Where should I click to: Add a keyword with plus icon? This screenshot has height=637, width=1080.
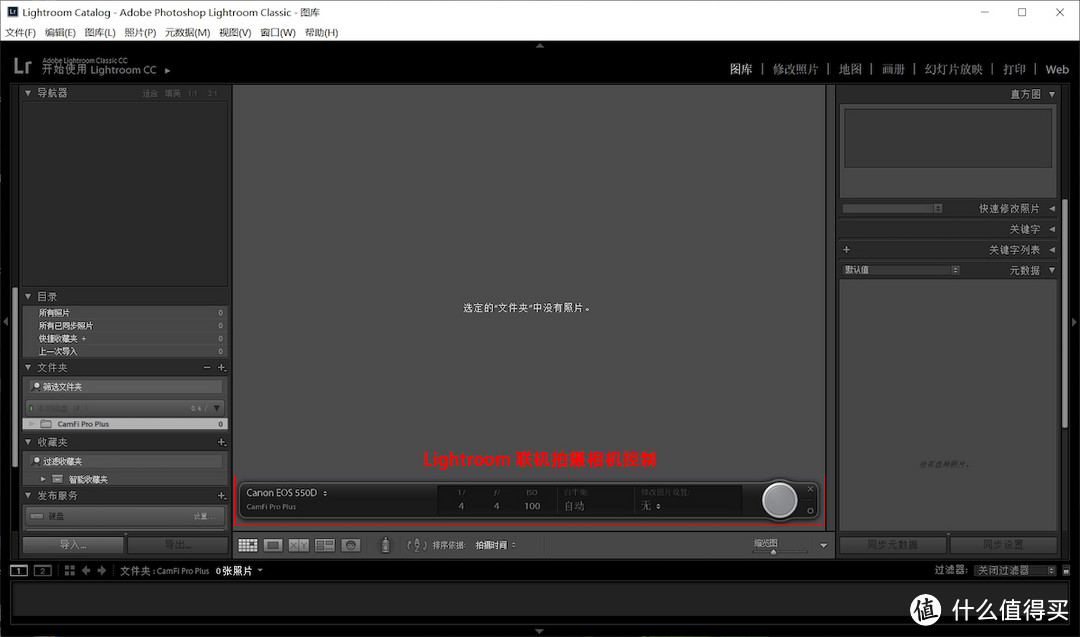pyautogui.click(x=847, y=250)
